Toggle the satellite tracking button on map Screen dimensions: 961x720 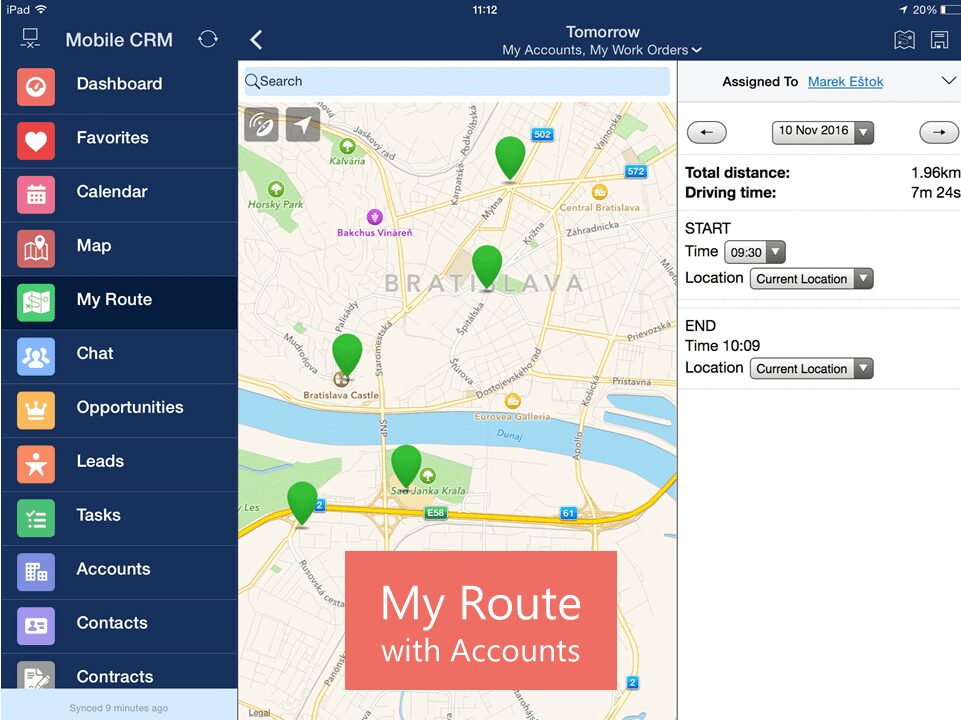pyautogui.click(x=262, y=125)
